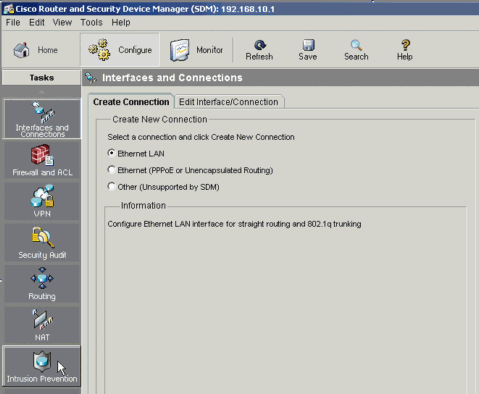Open the NAT task
The width and height of the screenshot is (479, 394).
click(42, 325)
